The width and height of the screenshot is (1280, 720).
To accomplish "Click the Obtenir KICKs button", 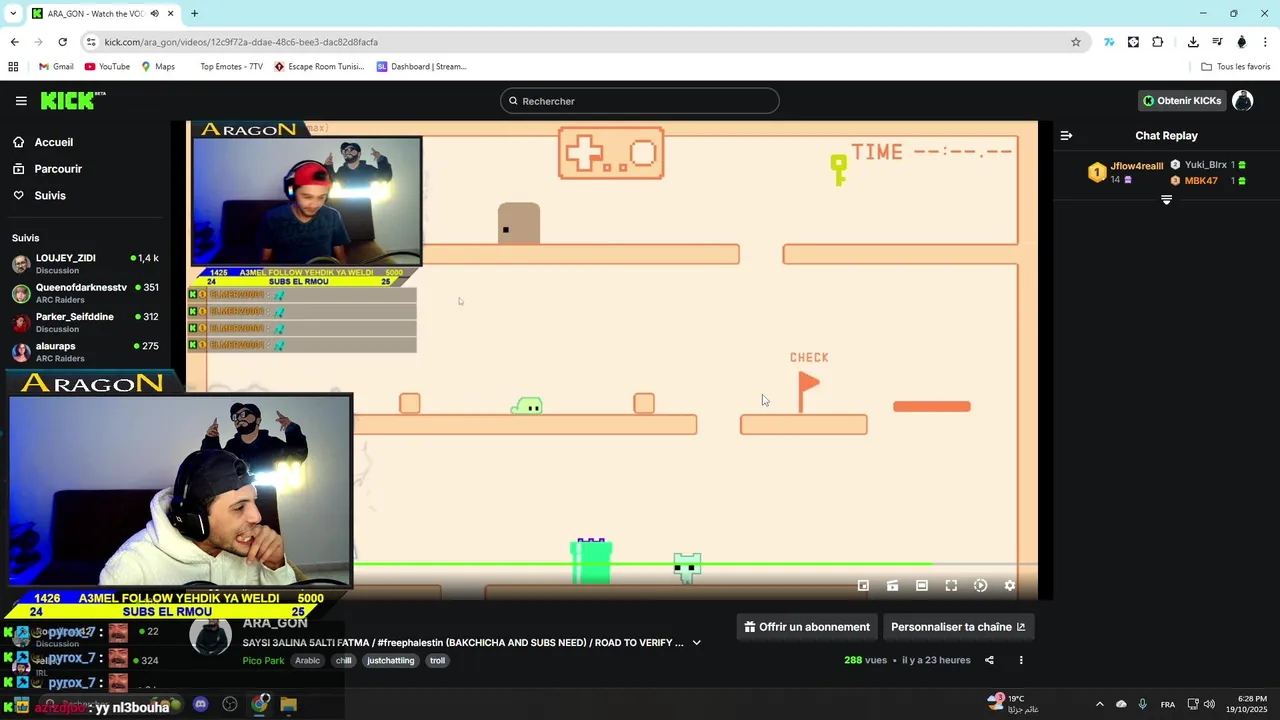I will (1182, 101).
